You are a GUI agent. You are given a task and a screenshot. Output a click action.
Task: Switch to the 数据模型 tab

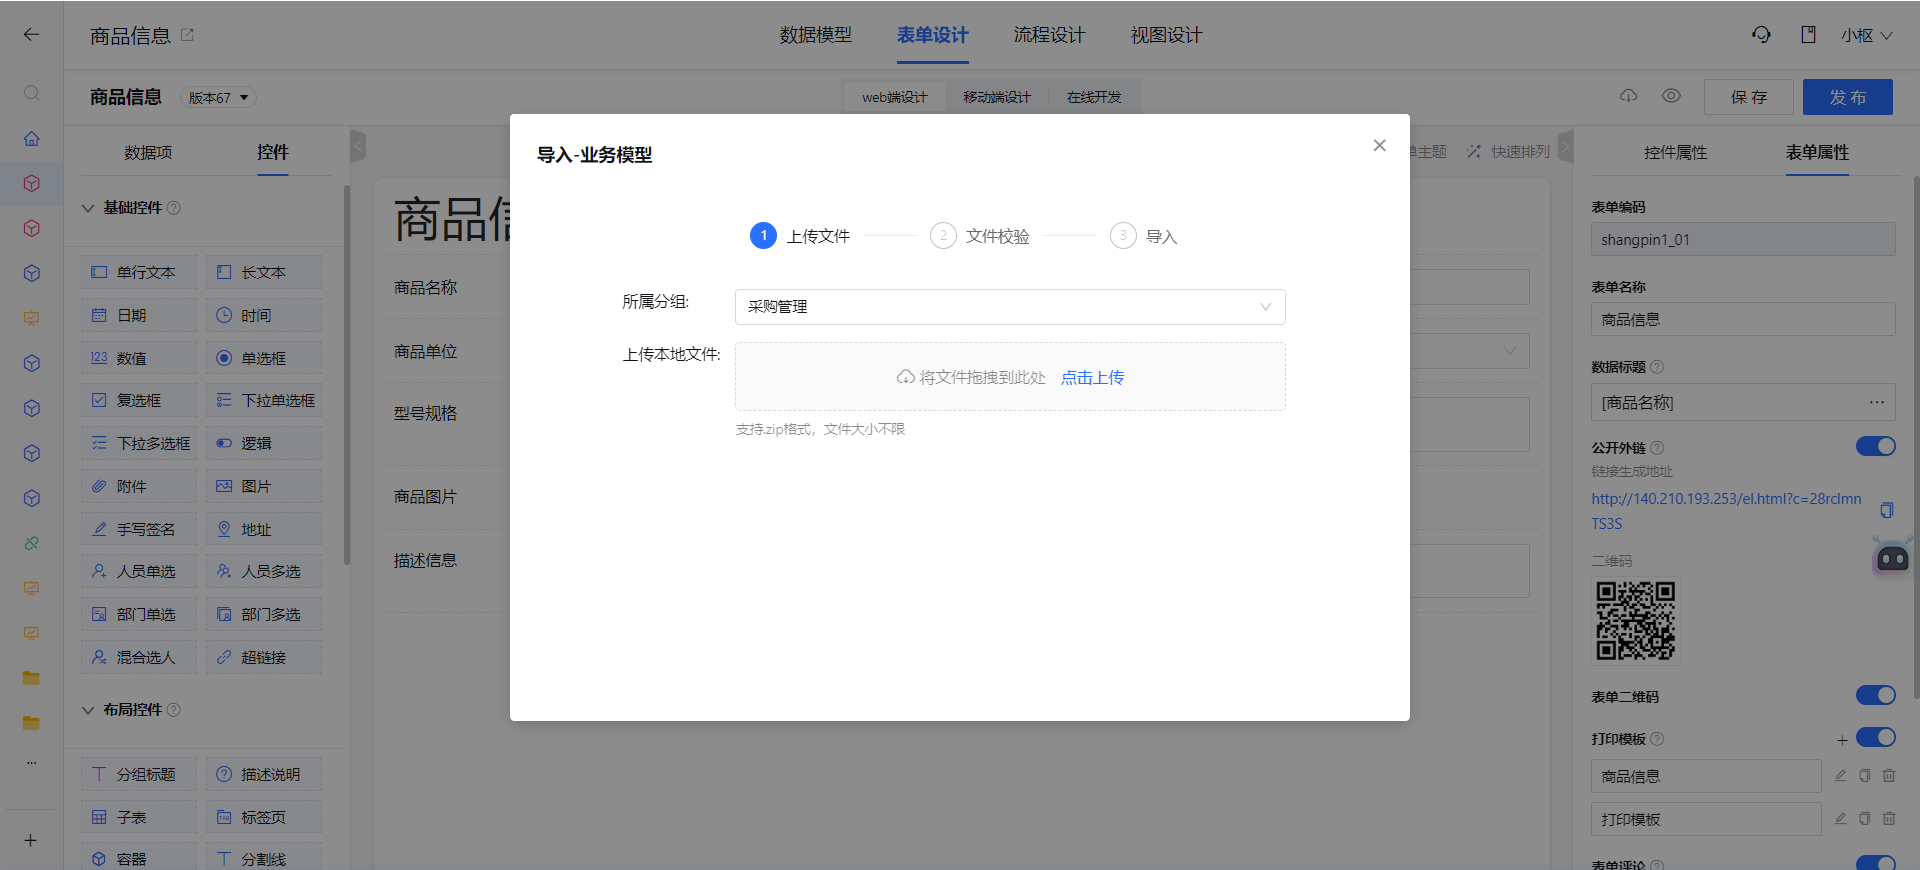(815, 35)
